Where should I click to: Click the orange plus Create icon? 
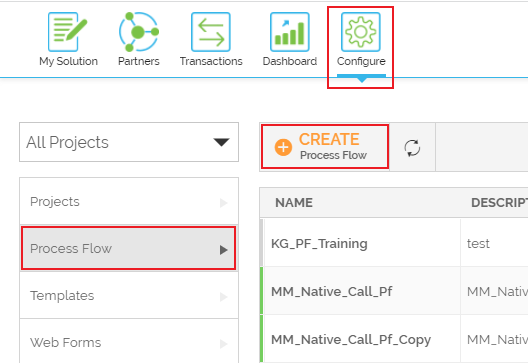click(x=283, y=147)
